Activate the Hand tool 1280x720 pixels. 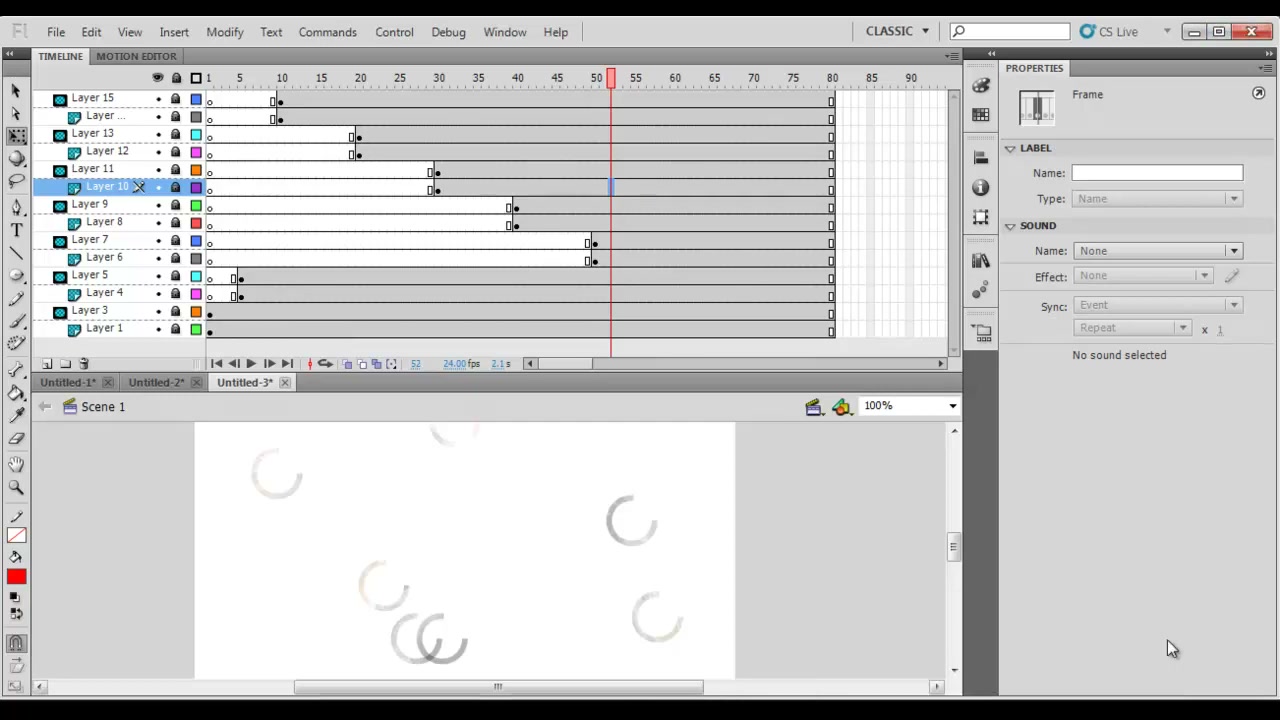click(16, 465)
